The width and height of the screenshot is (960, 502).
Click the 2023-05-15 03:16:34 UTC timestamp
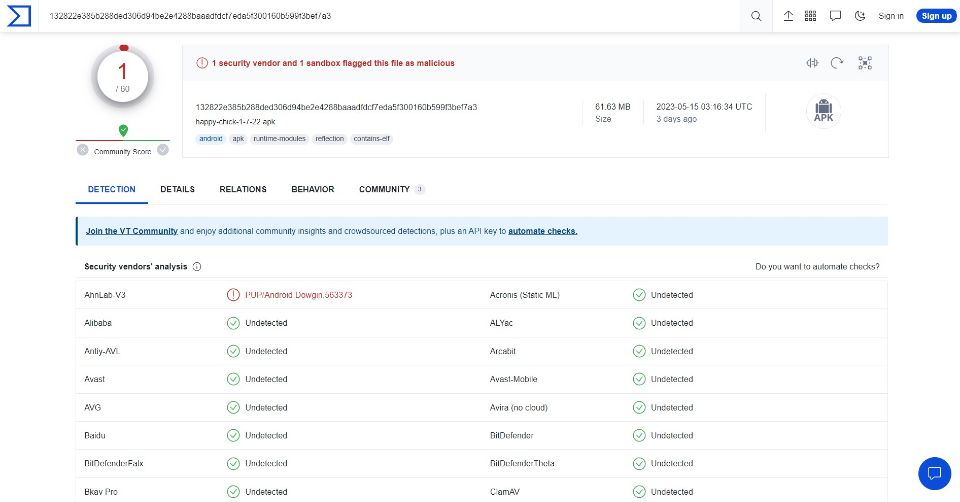pos(704,107)
